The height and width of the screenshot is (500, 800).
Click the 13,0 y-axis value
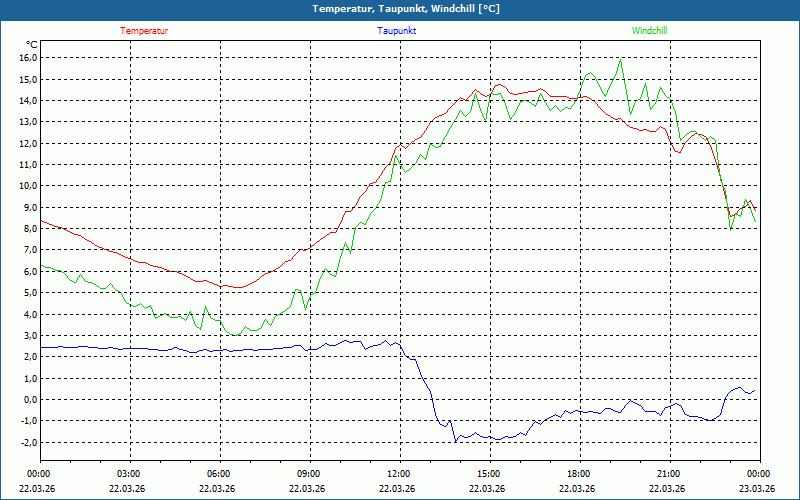pyautogui.click(x=29, y=121)
